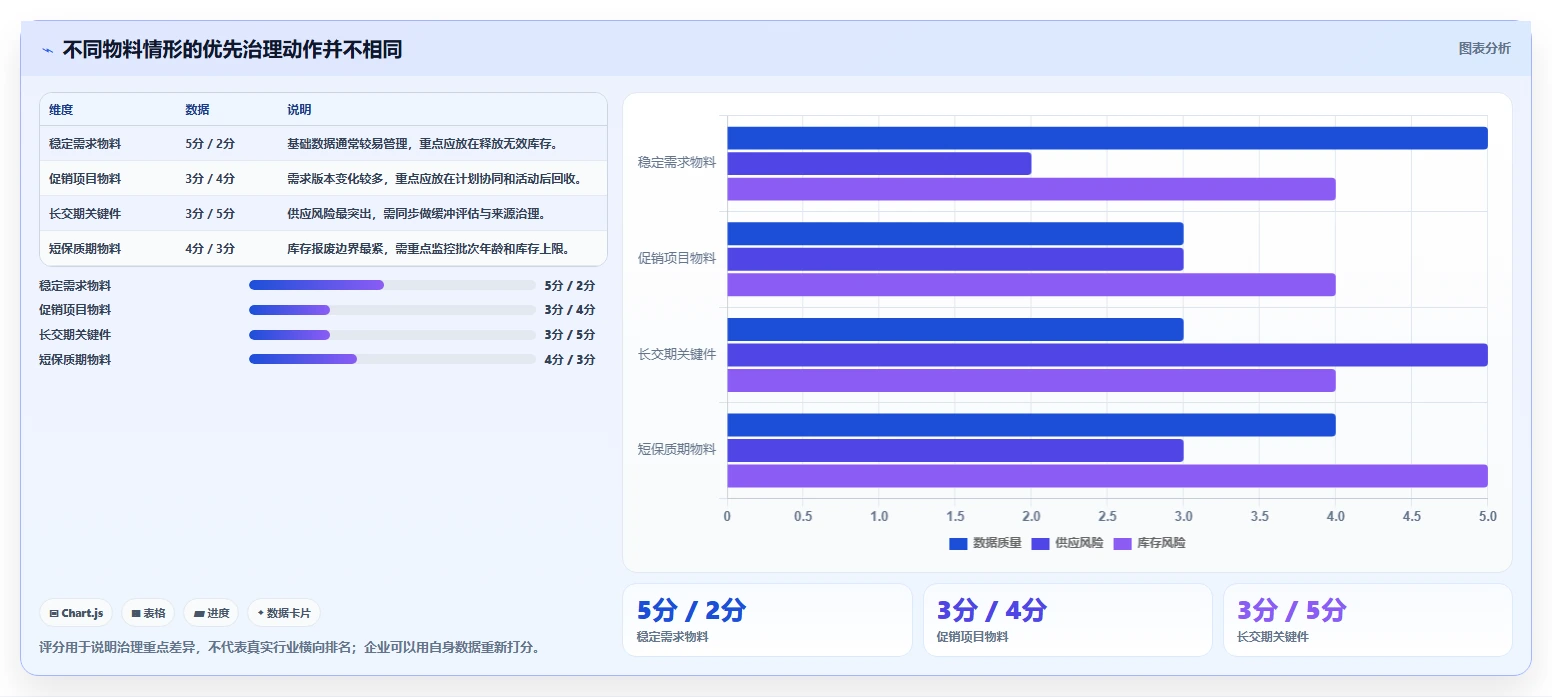
Task: Click the 短保质期物料 chart axis label
Action: coord(677,449)
